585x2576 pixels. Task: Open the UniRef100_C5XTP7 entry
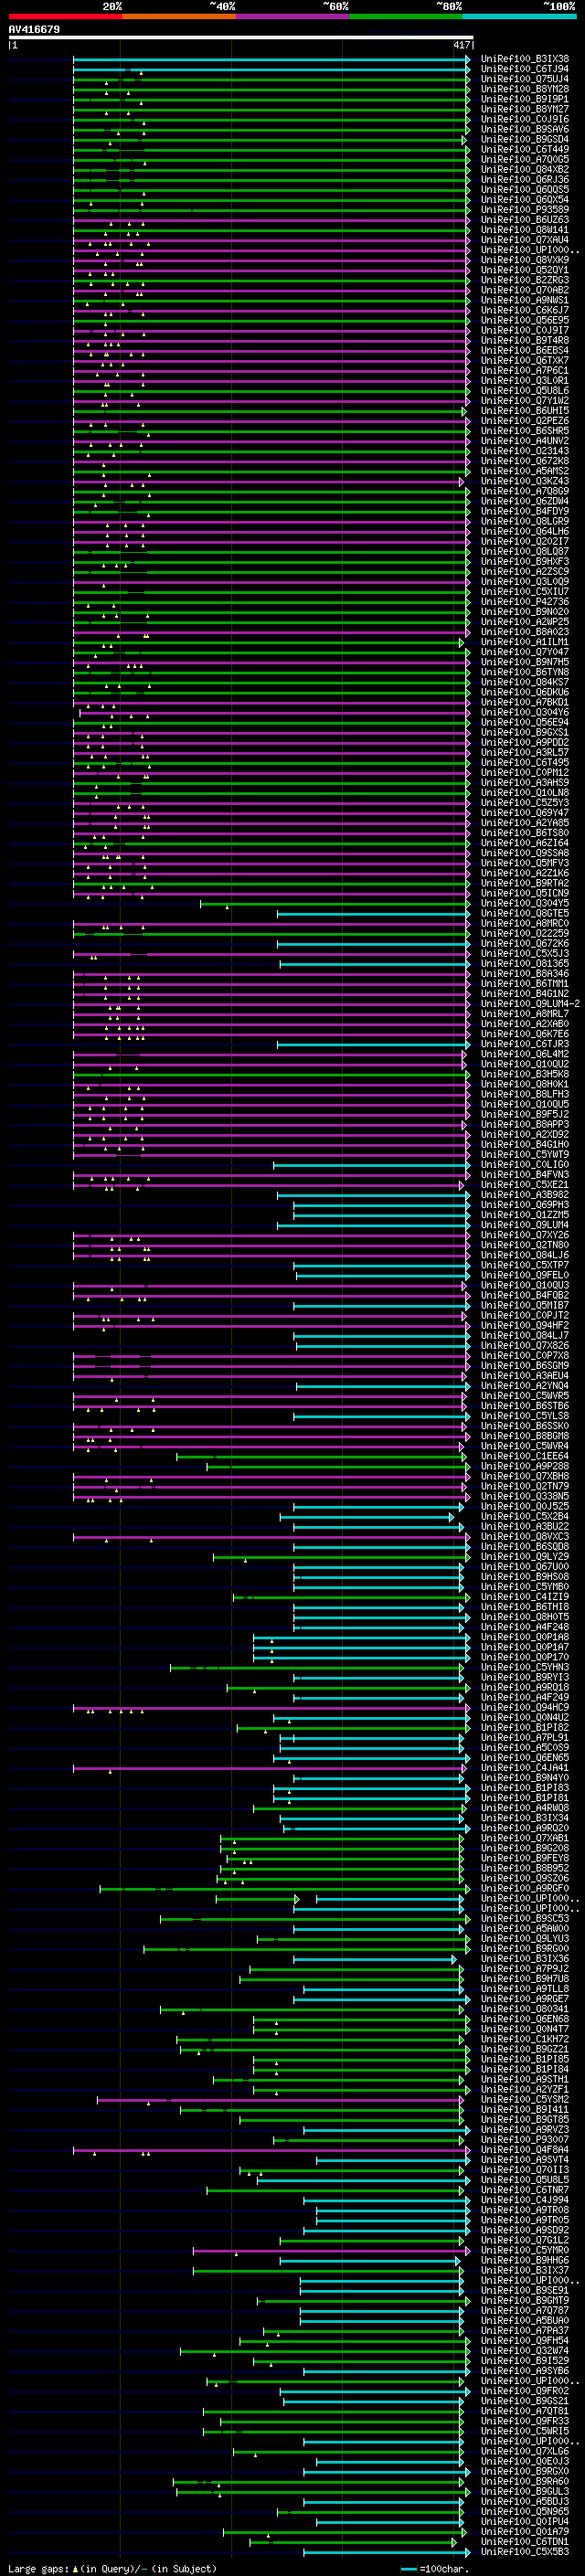click(525, 1265)
